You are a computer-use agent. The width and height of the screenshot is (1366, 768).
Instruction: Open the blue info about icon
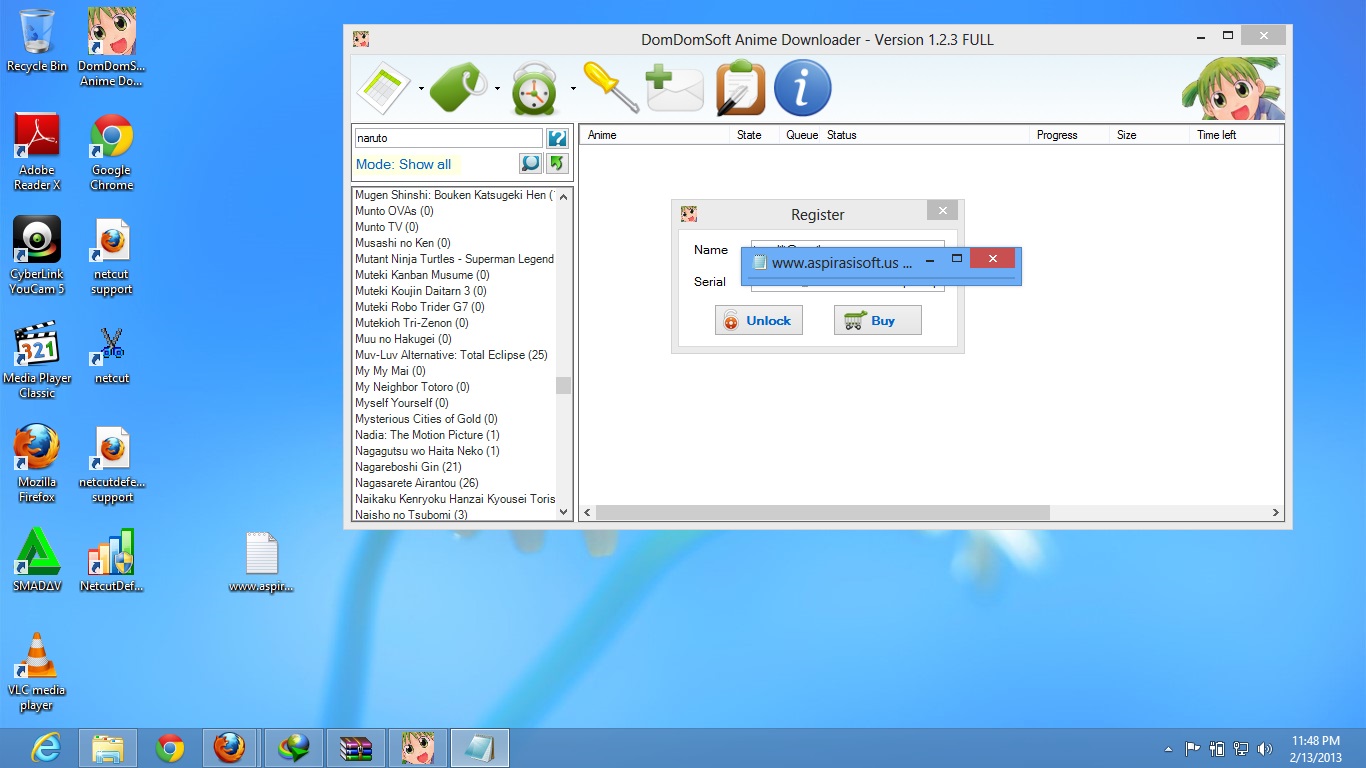tap(803, 88)
